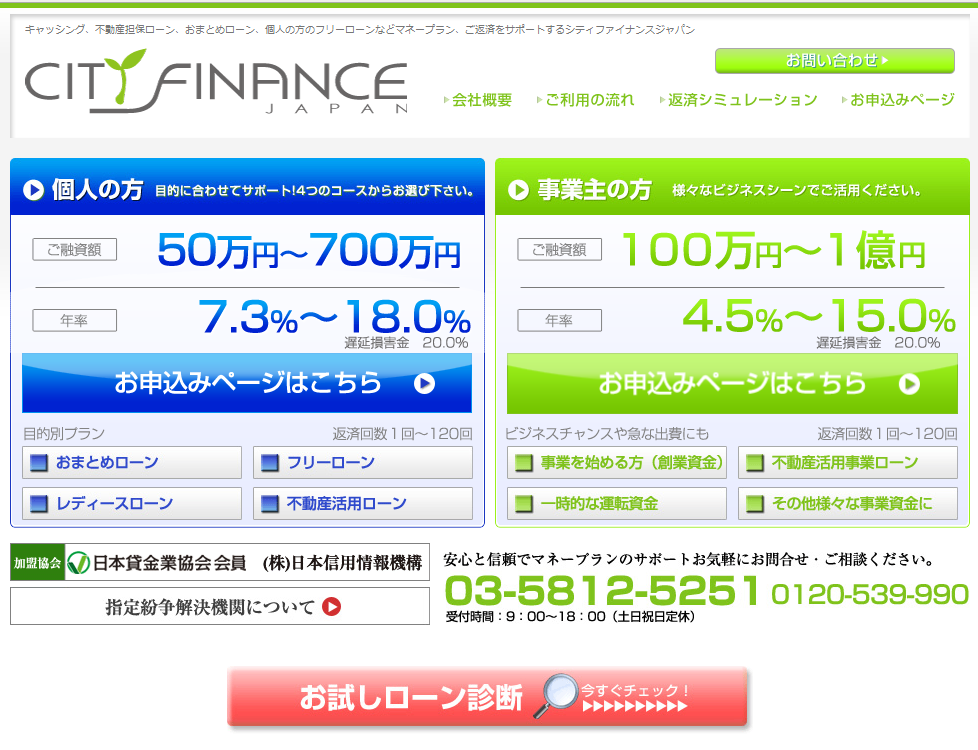This screenshot has width=978, height=750.
Task: Click green square icon beside 一時的な運転資金
Action: [x=524, y=504]
